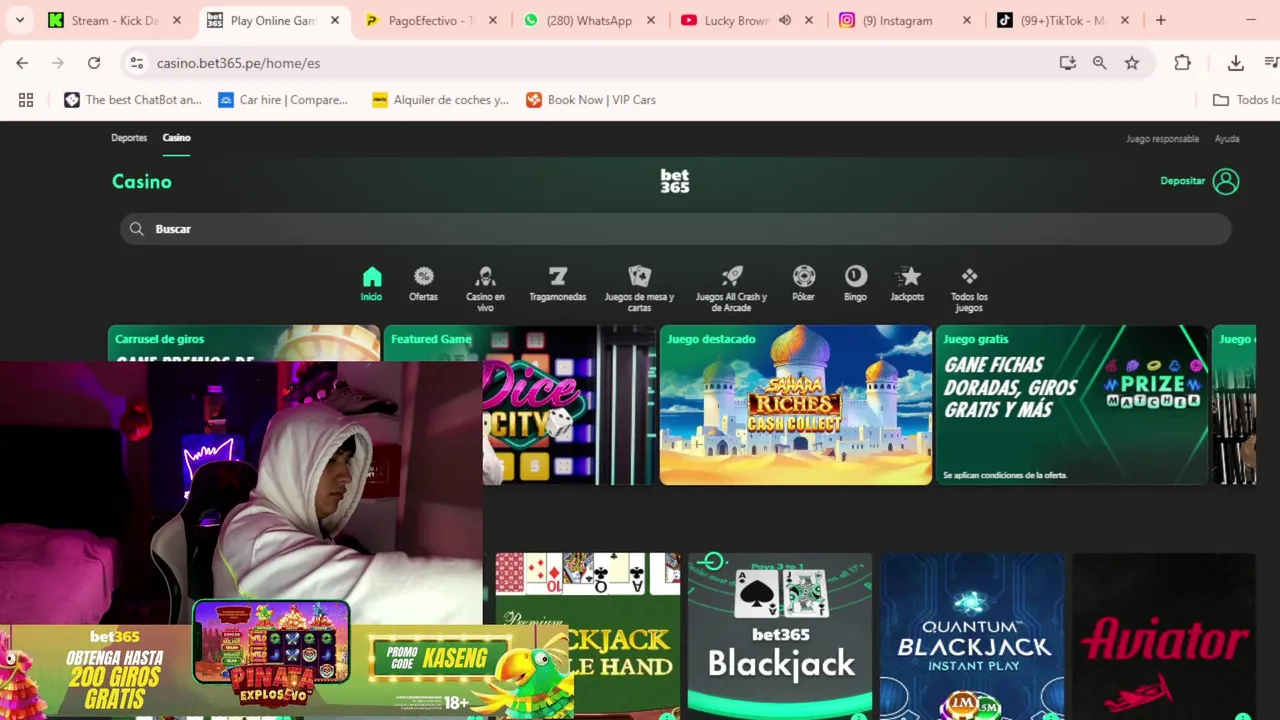Open the Chrome apps grid icon
1280x720 pixels.
pyautogui.click(x=26, y=100)
